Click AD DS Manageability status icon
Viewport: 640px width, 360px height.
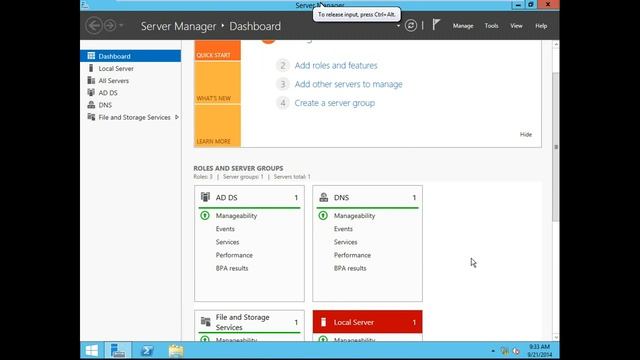[205, 216]
